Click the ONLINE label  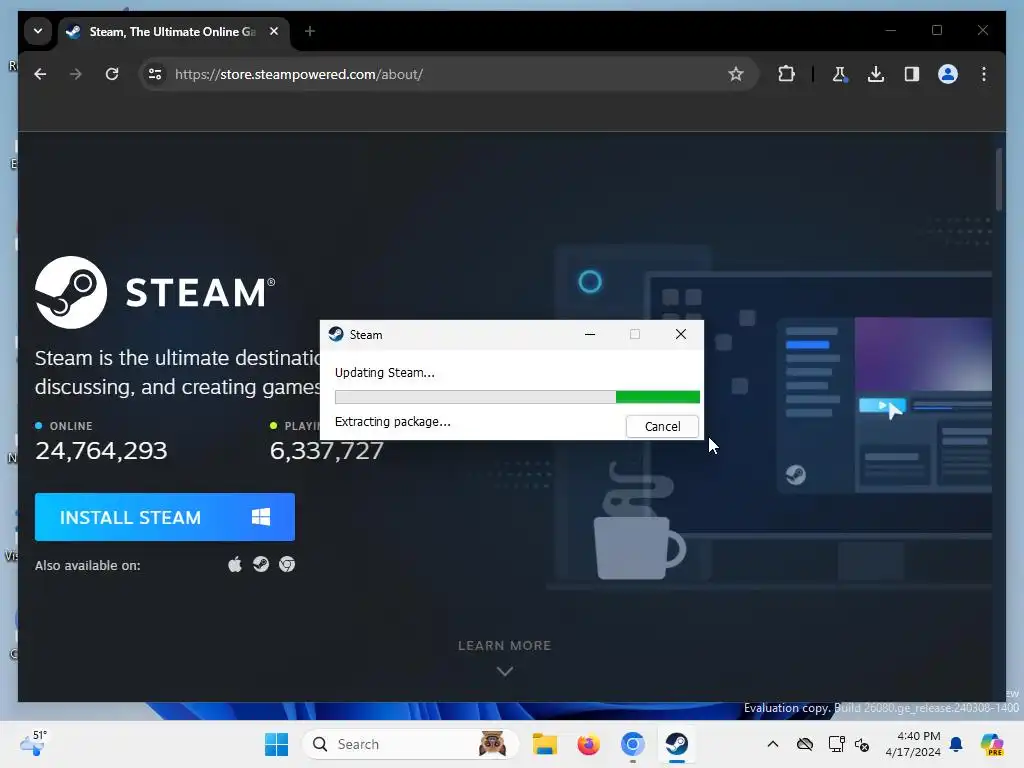tap(71, 426)
